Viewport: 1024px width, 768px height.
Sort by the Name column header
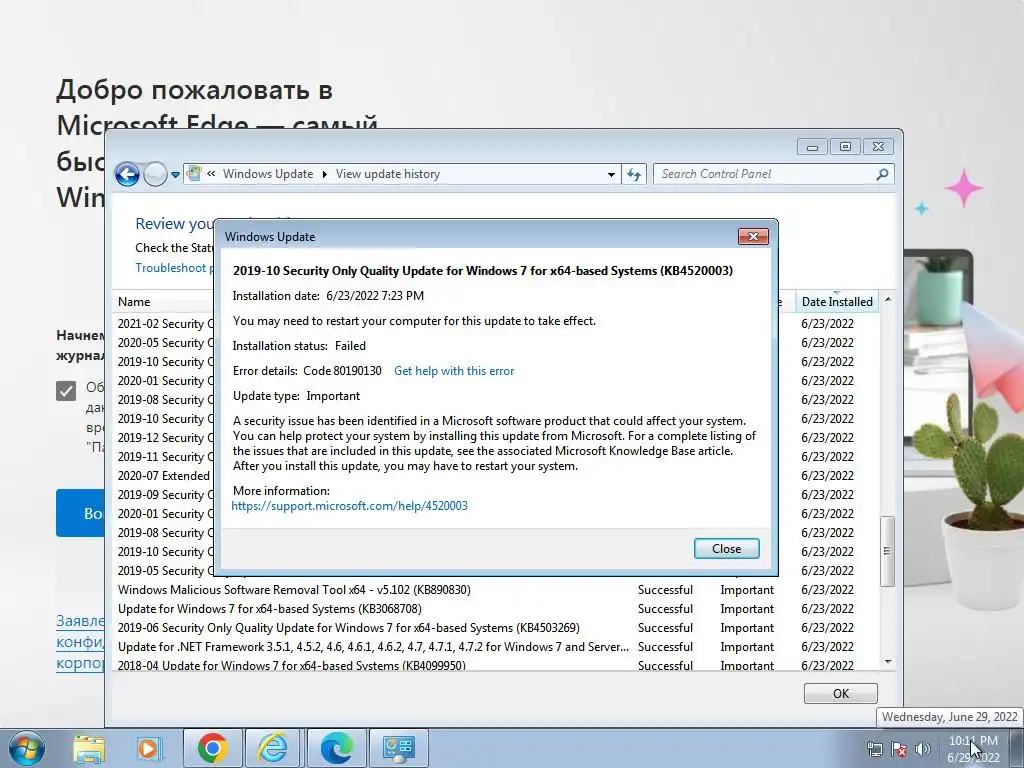(x=134, y=302)
